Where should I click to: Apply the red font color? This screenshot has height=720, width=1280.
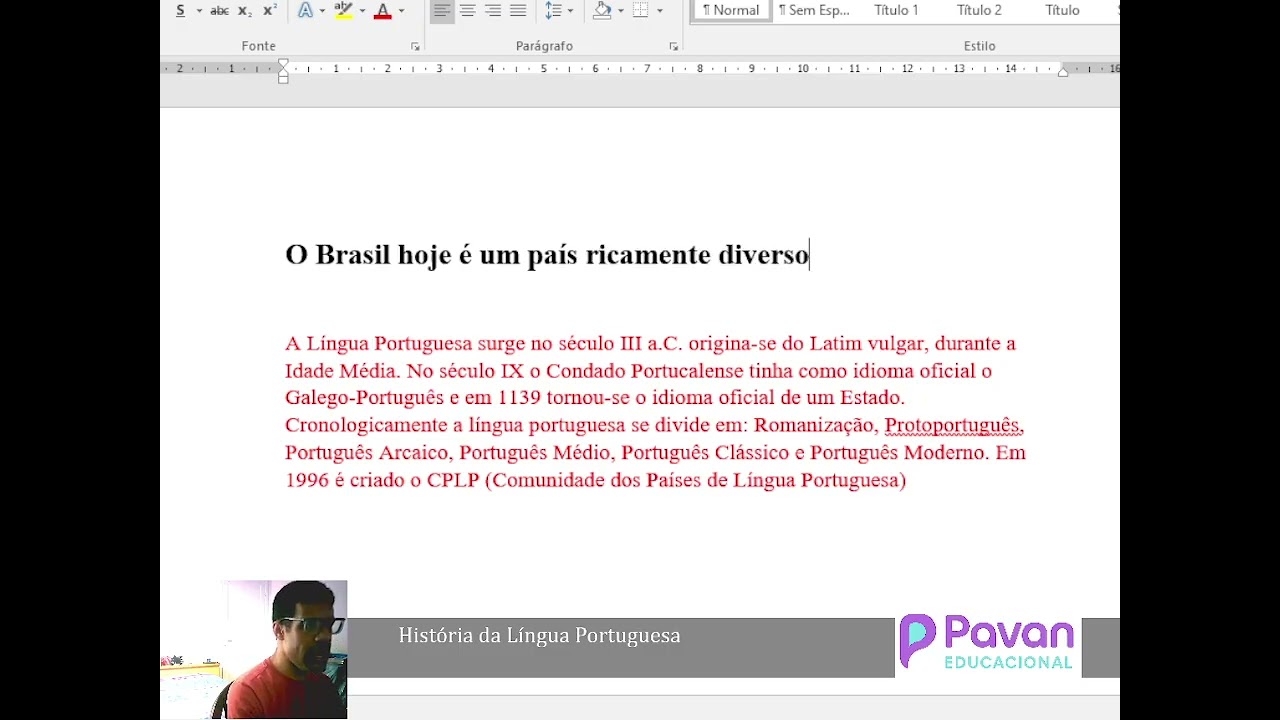tap(382, 11)
